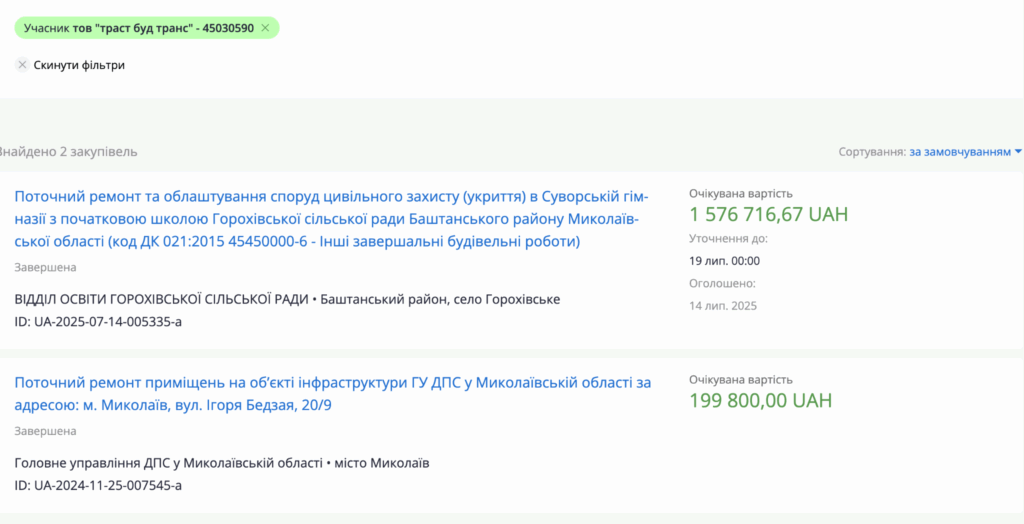Click the Сортування label
1024x524 pixels.
[872, 152]
